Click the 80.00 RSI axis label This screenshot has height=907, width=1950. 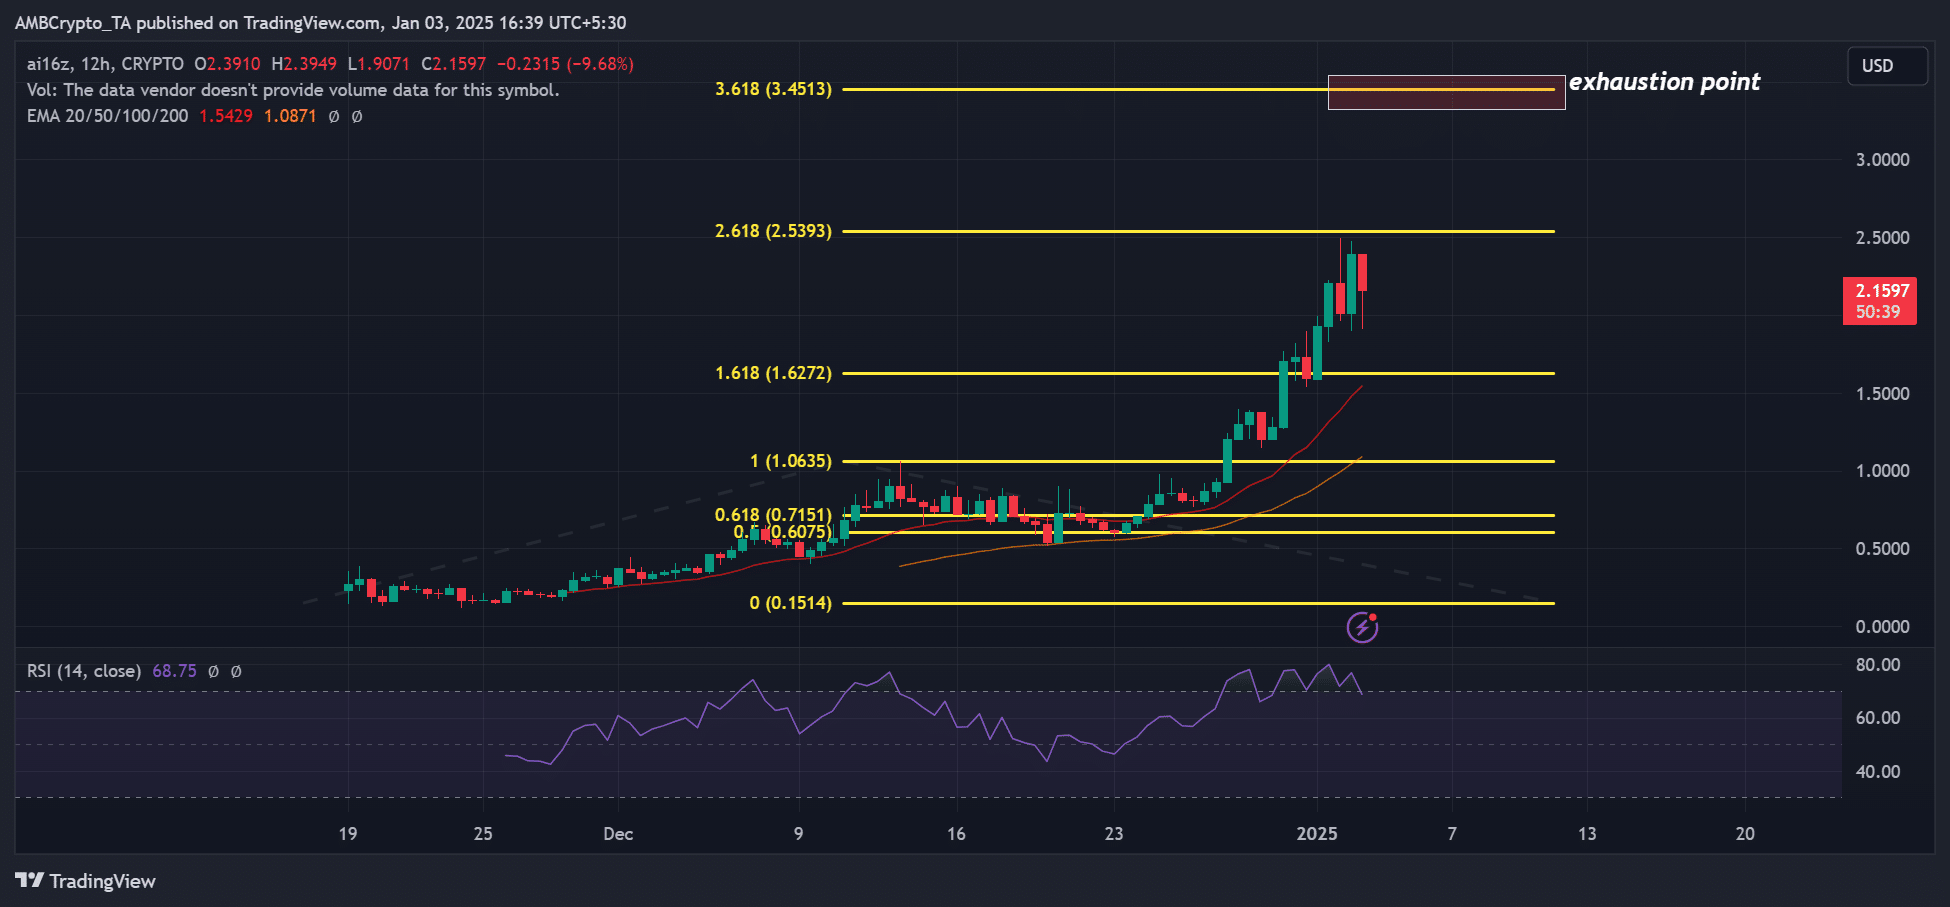pyautogui.click(x=1878, y=665)
